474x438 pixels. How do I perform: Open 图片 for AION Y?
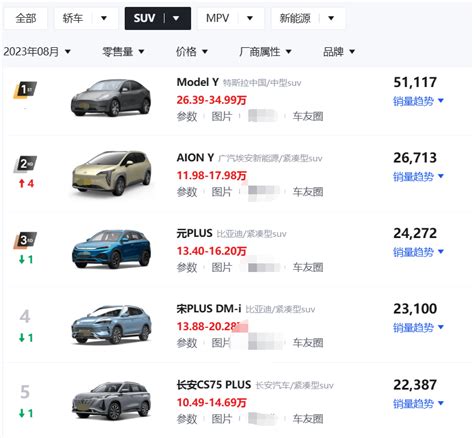coord(222,192)
